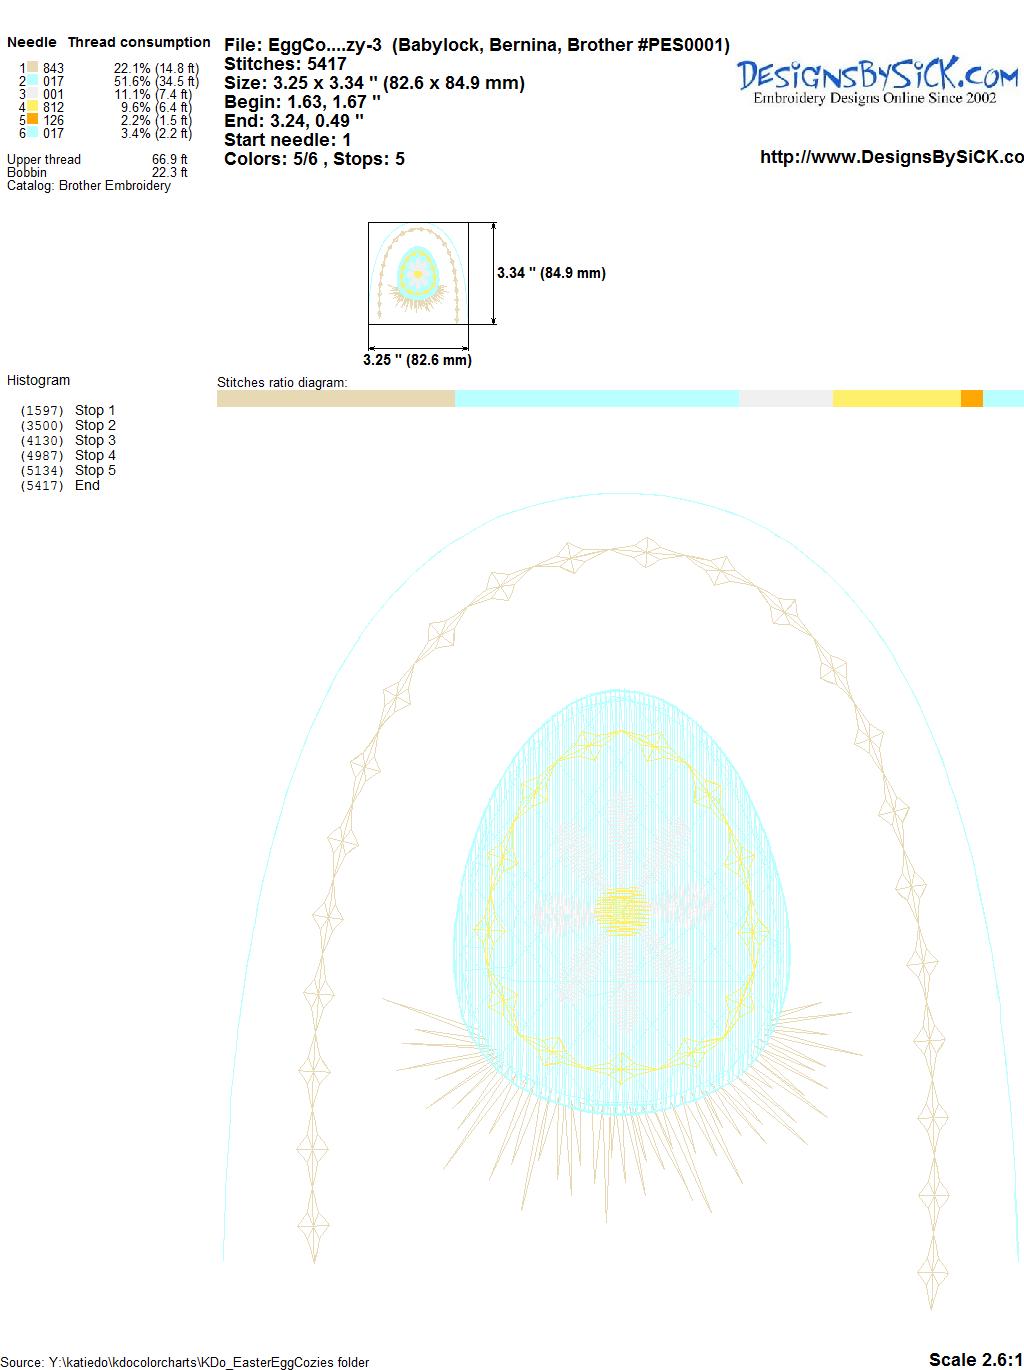Click the Source folder path text
Image resolution: width=1024 pixels, height=1370 pixels.
tap(185, 1362)
